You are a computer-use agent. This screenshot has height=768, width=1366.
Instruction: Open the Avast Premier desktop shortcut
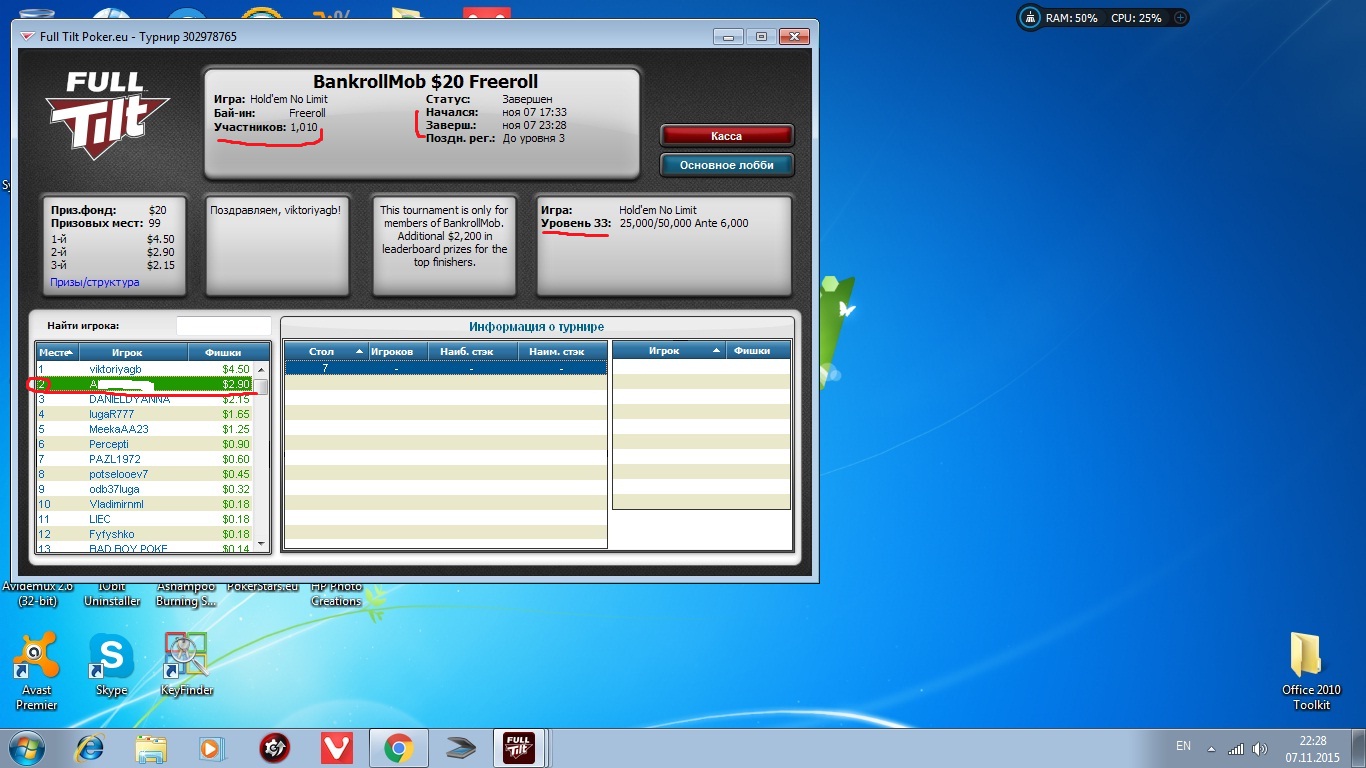tap(36, 671)
